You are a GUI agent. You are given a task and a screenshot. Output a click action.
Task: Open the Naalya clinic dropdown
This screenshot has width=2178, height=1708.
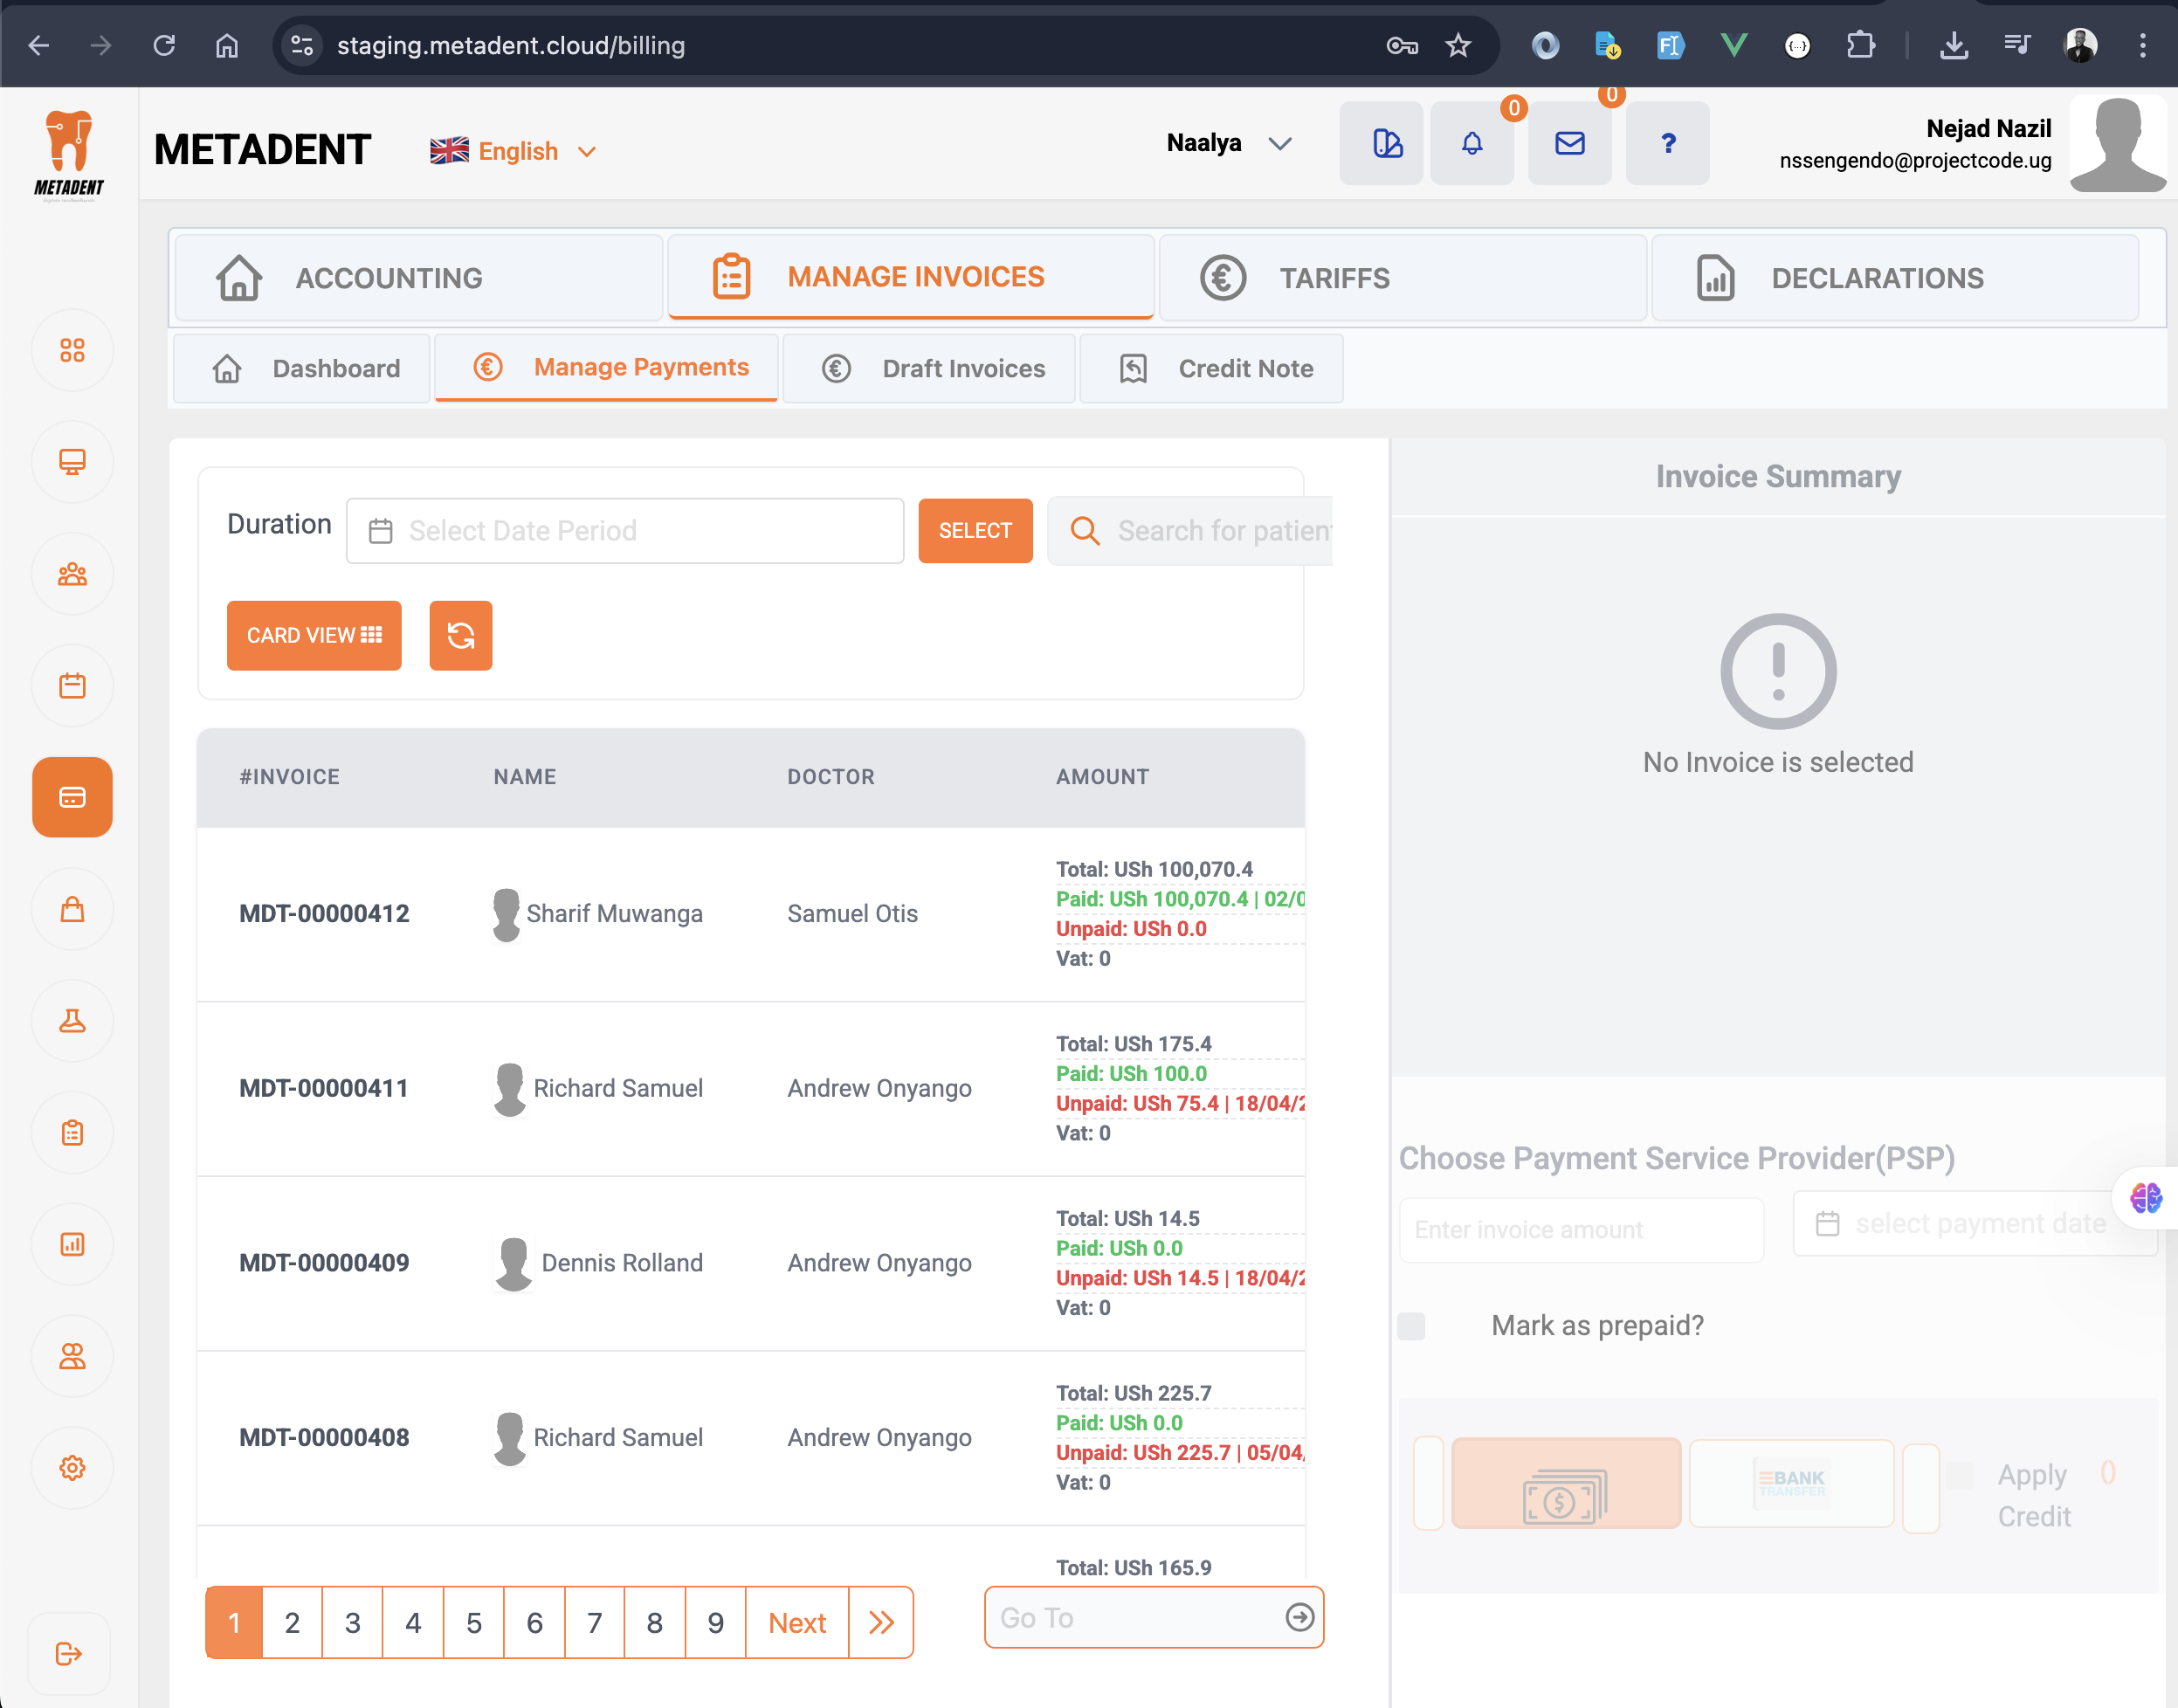(x=1229, y=144)
